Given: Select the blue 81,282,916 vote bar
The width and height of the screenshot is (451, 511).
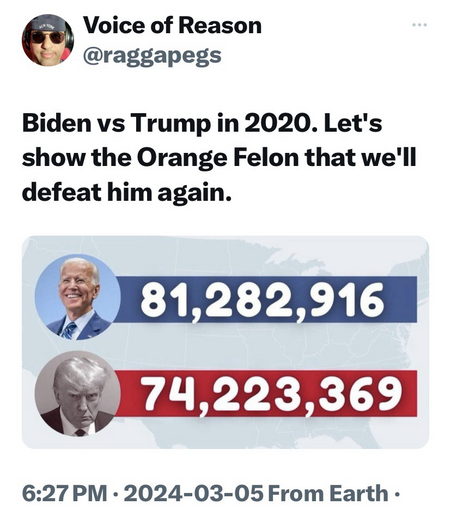Looking at the screenshot, I should tap(265, 299).
